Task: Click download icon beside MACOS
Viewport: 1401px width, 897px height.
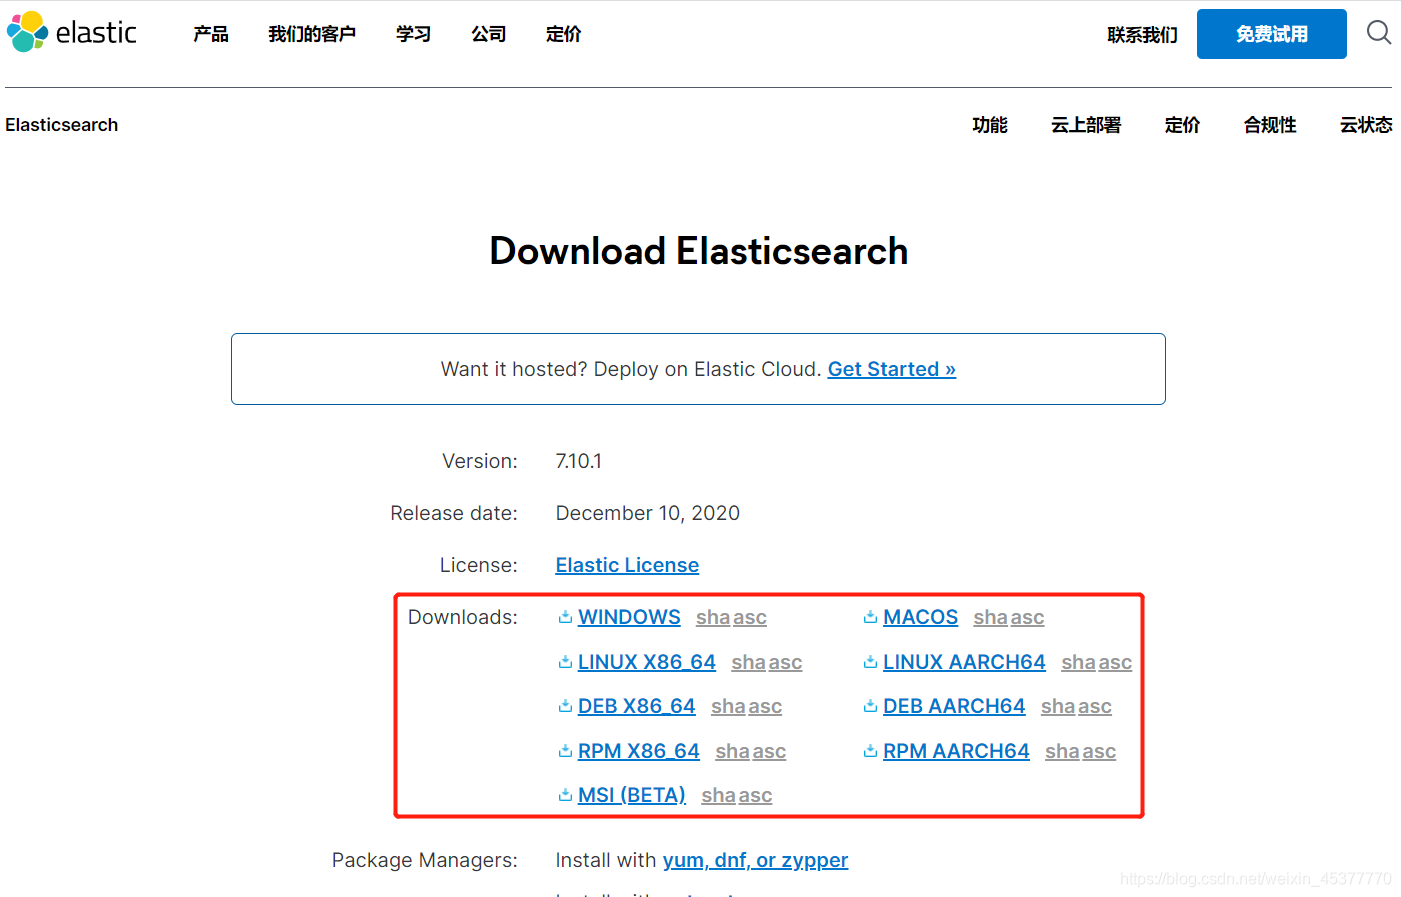Action: click(870, 617)
